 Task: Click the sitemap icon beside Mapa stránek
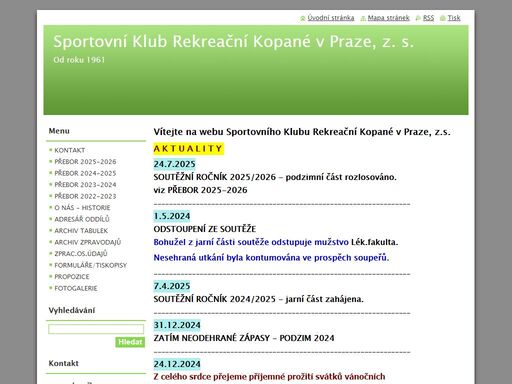tap(363, 18)
